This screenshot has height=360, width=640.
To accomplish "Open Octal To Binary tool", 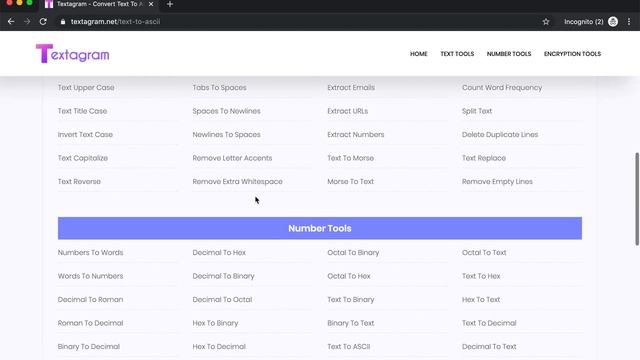I will click(x=353, y=253).
